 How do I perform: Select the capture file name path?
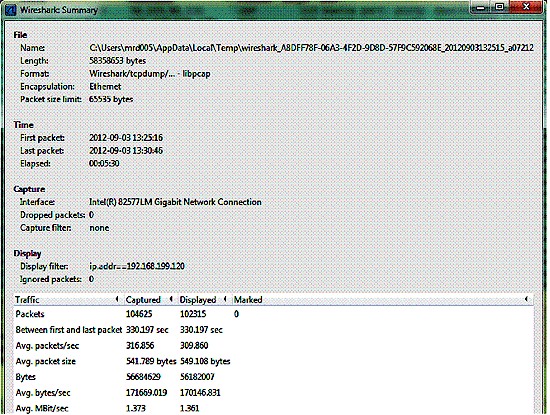tap(311, 48)
